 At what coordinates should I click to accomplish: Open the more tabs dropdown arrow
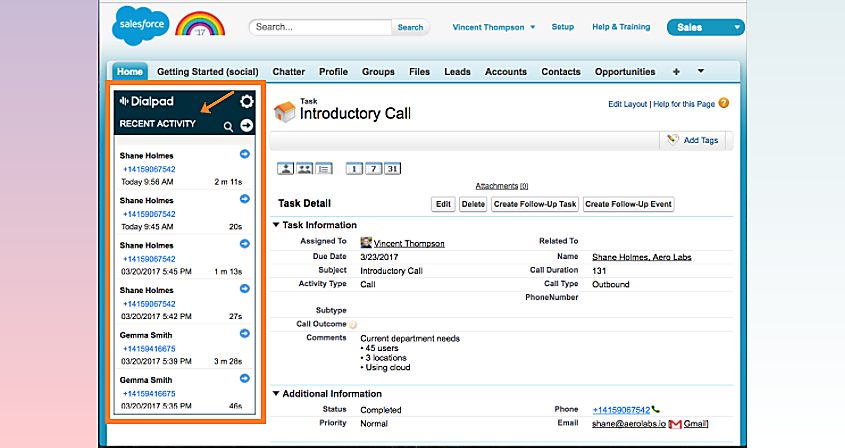[x=701, y=71]
